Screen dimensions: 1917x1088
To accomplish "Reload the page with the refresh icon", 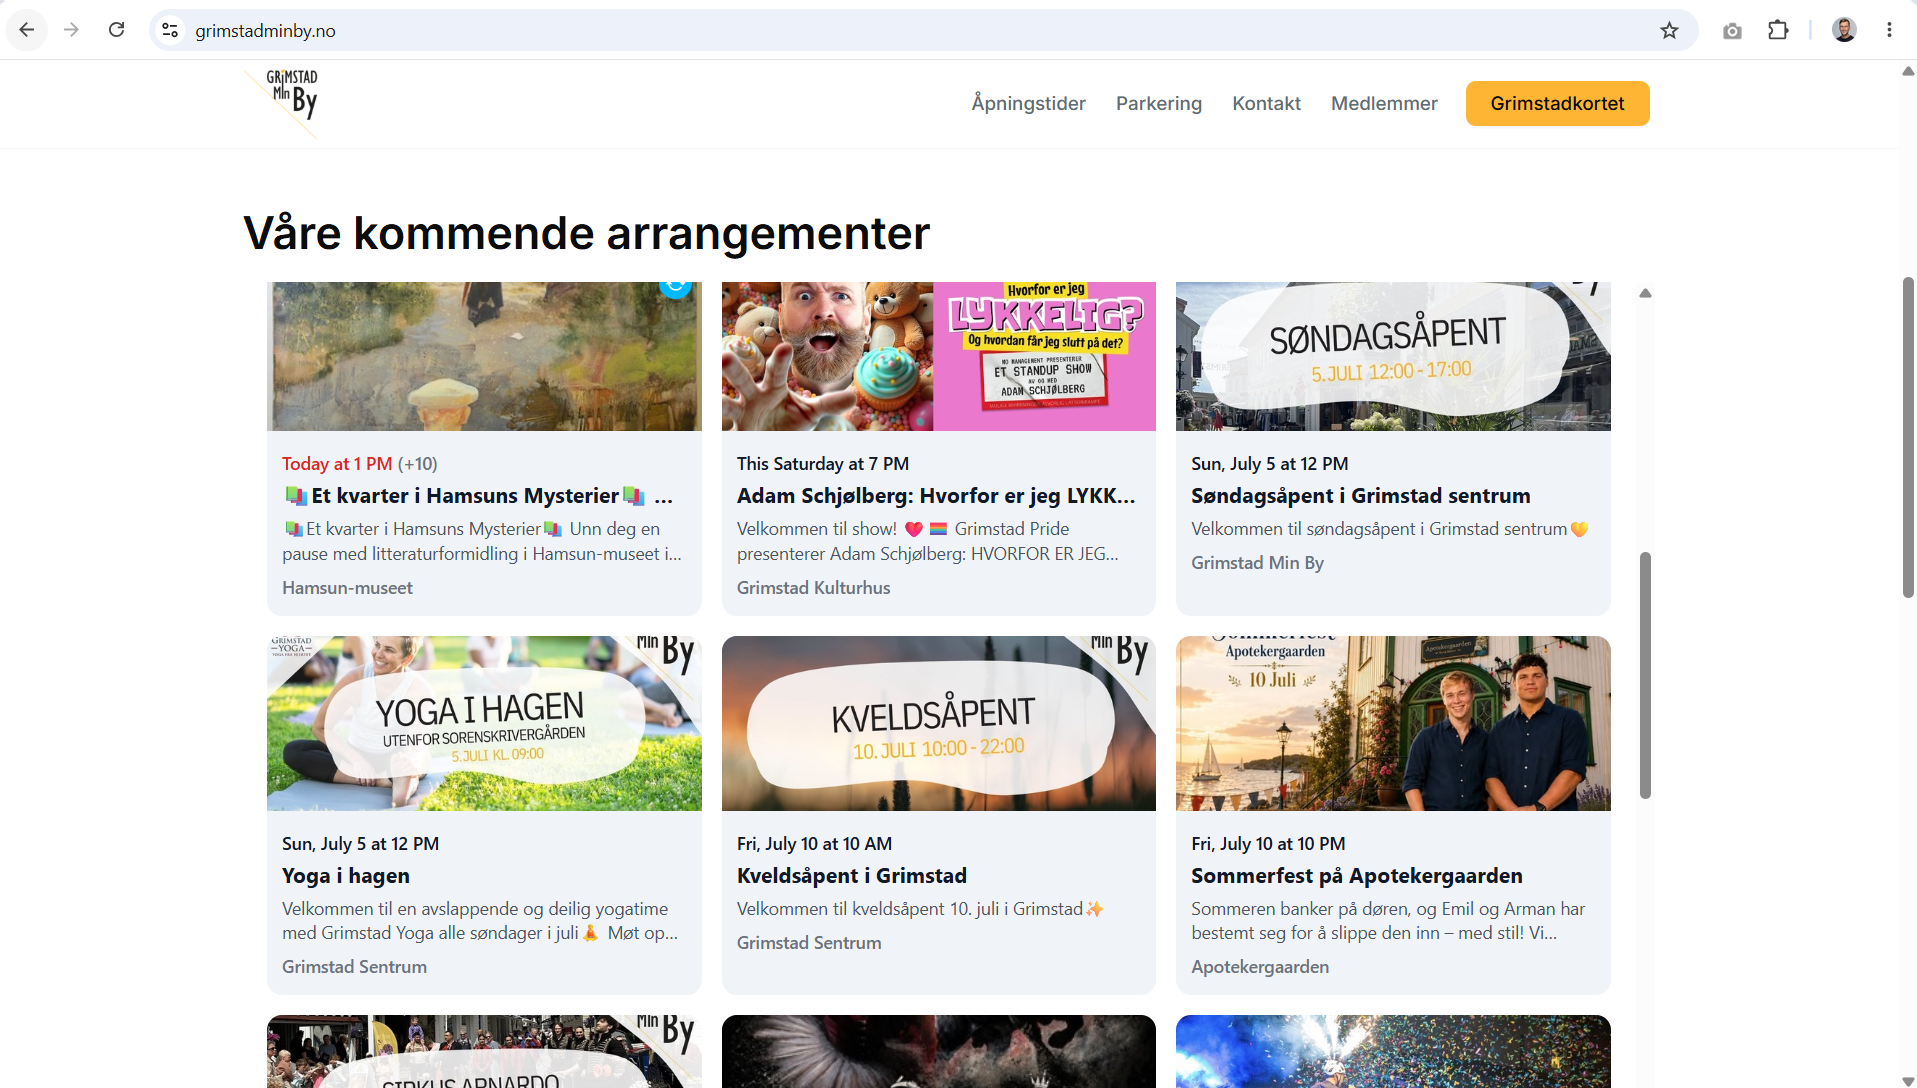I will [116, 30].
